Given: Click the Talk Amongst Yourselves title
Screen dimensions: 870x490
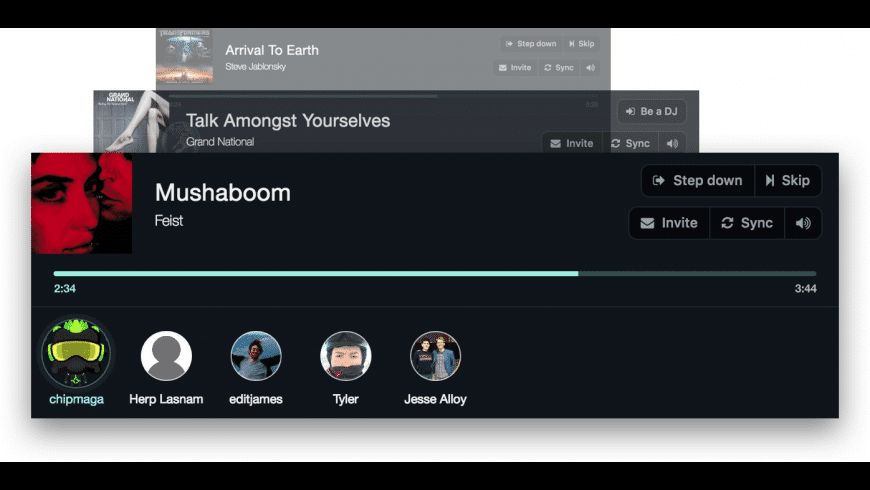Looking at the screenshot, I should click(x=287, y=120).
